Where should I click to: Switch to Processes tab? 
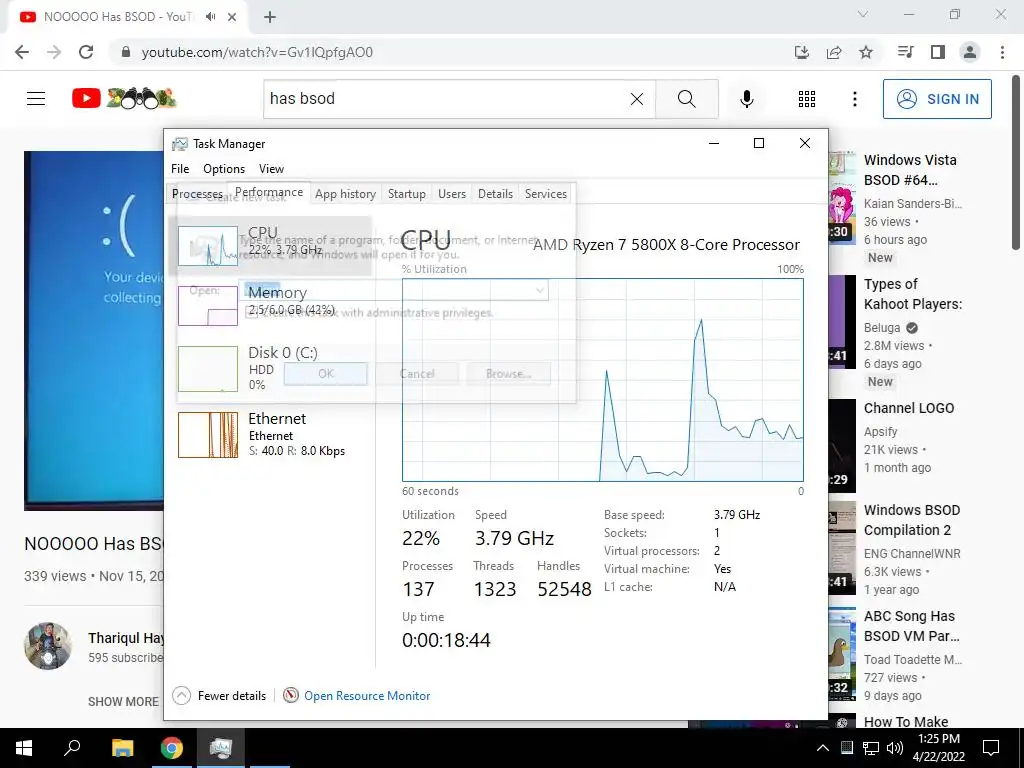pos(197,194)
